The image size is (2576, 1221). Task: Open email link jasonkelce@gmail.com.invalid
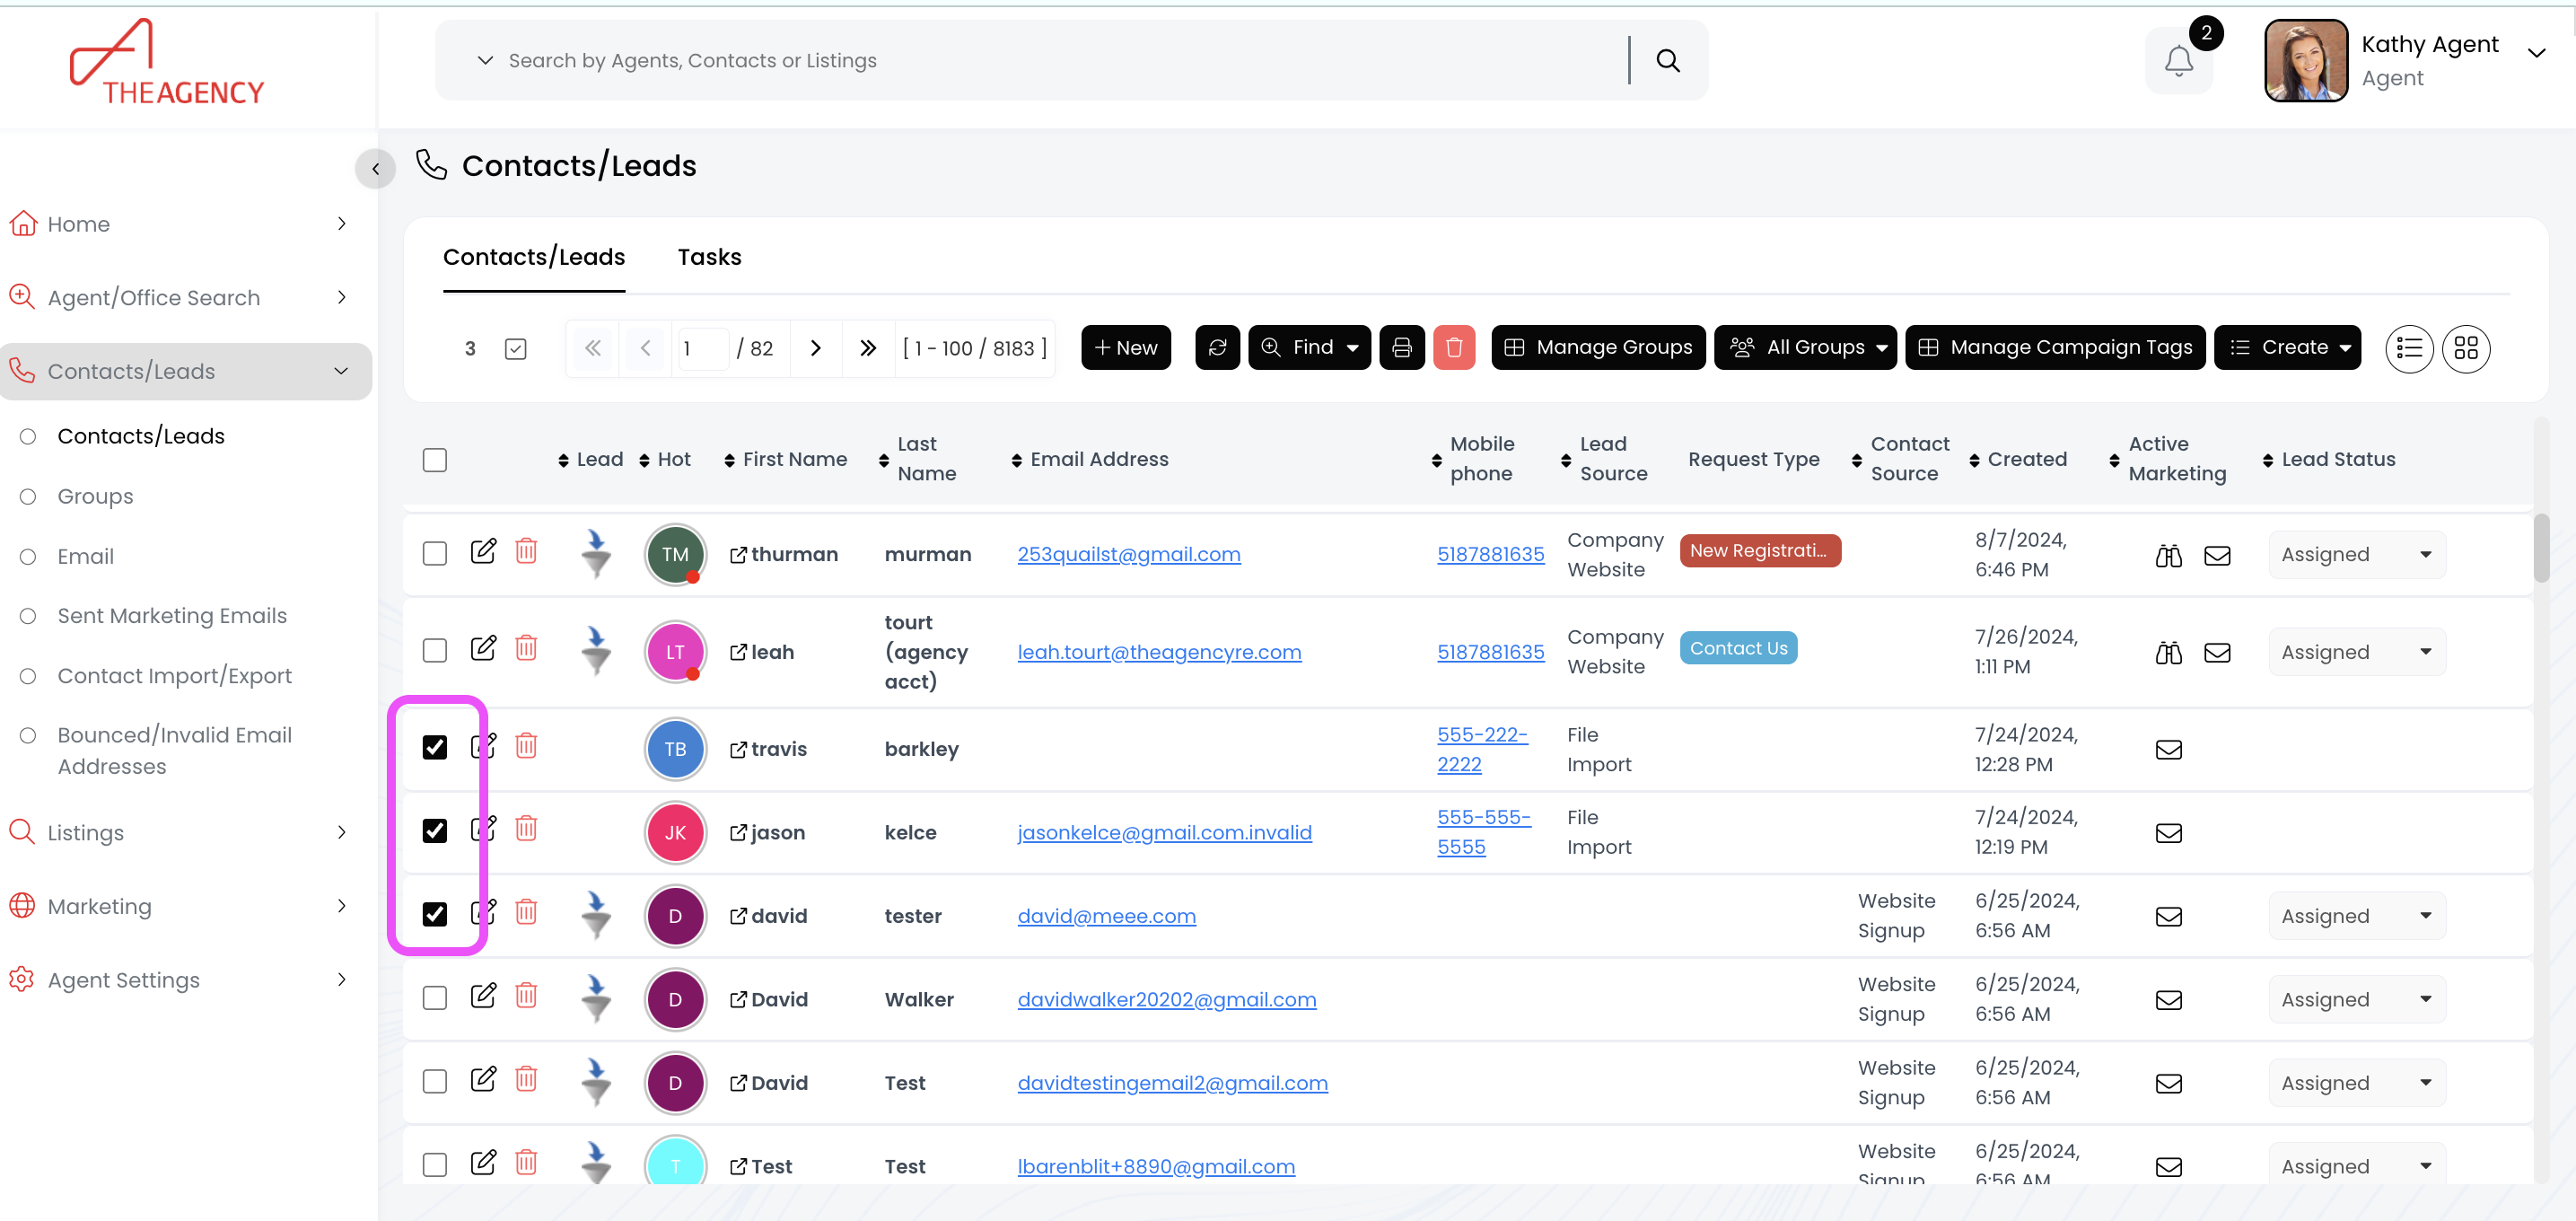1164,832
